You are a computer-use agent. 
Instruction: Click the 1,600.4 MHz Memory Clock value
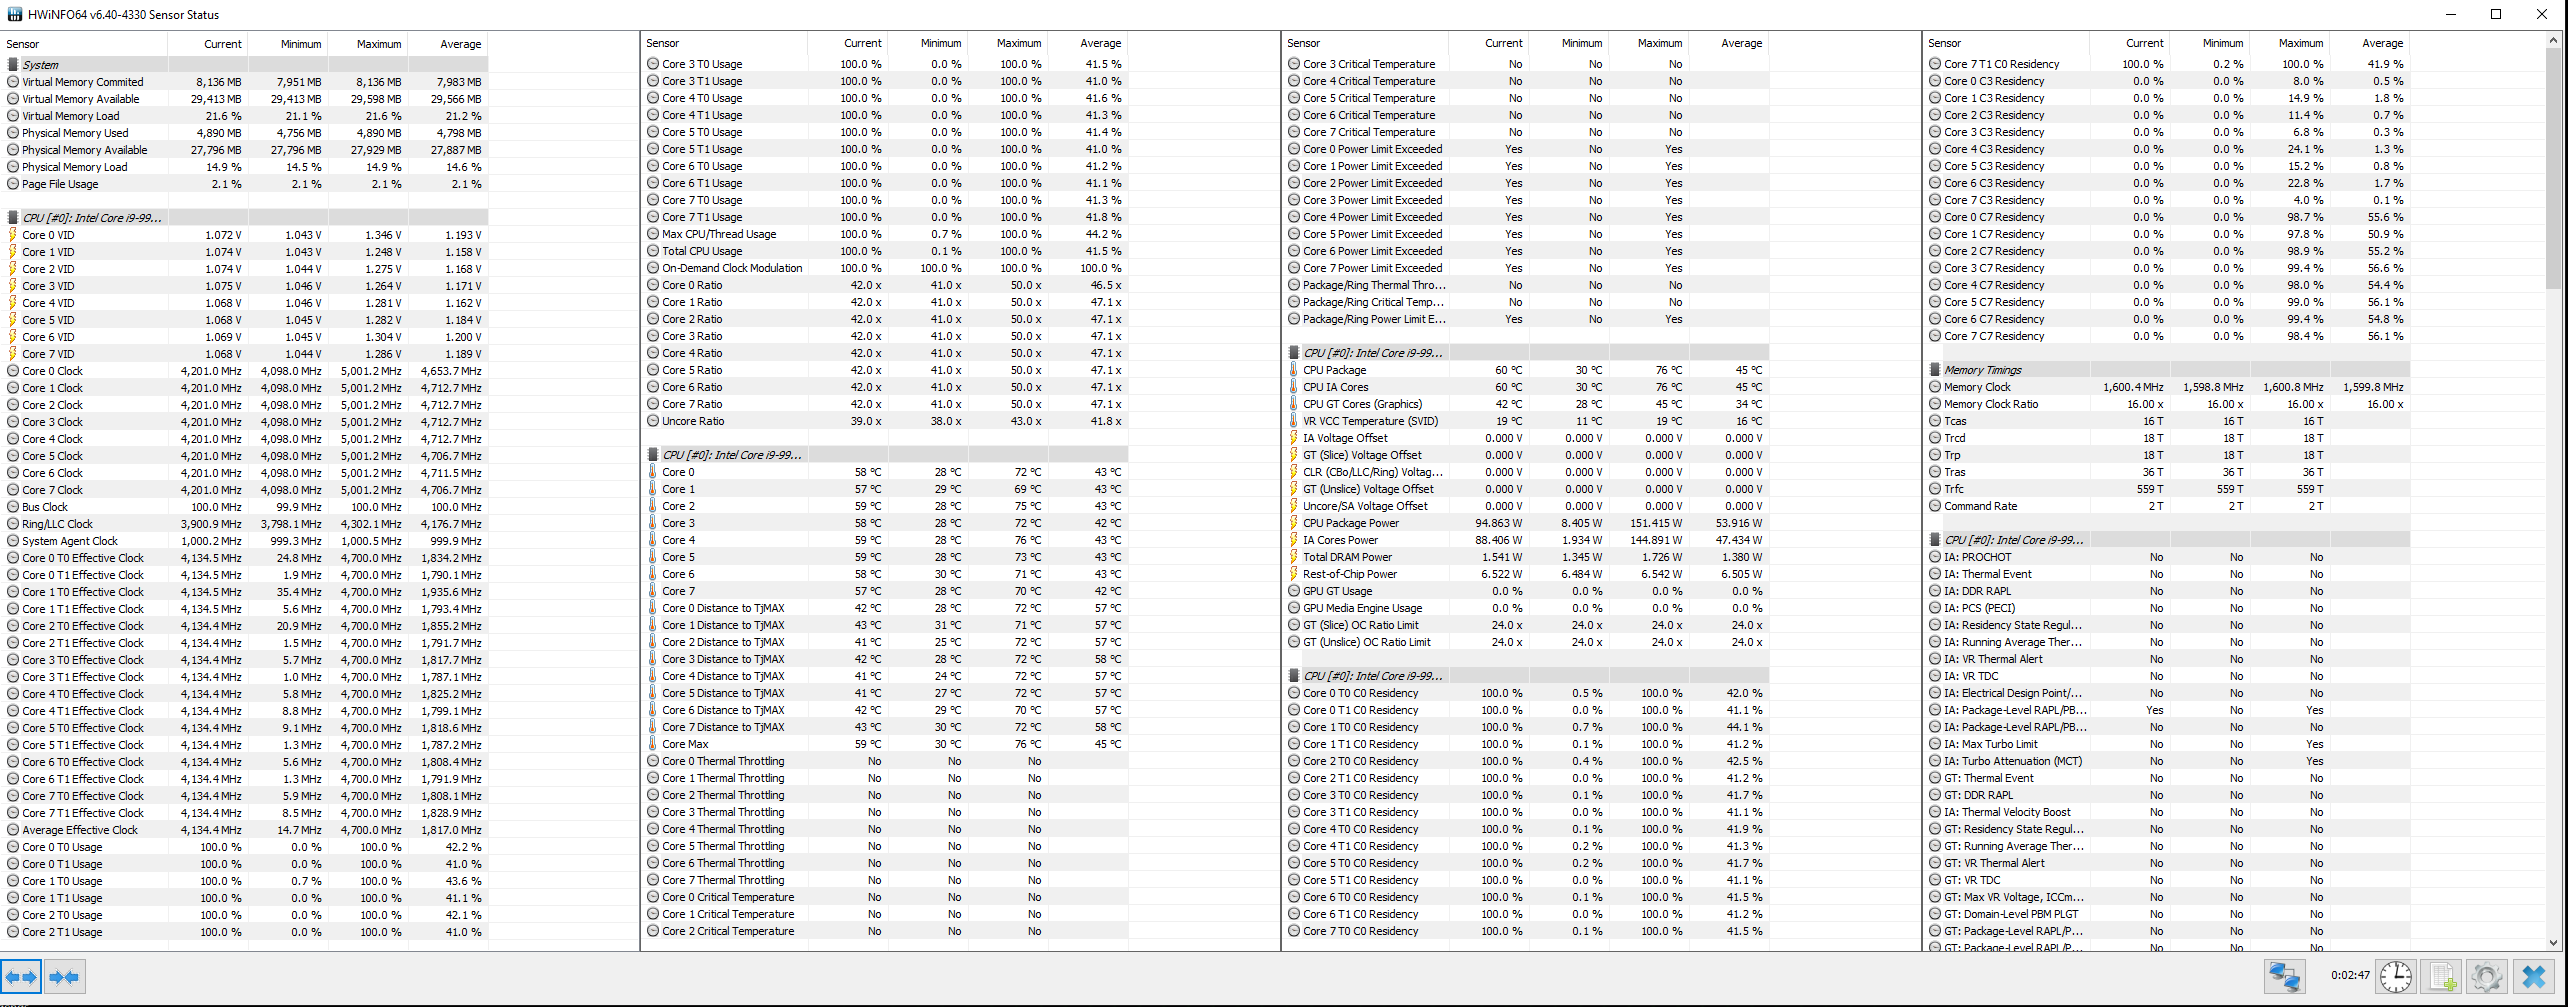(2133, 387)
